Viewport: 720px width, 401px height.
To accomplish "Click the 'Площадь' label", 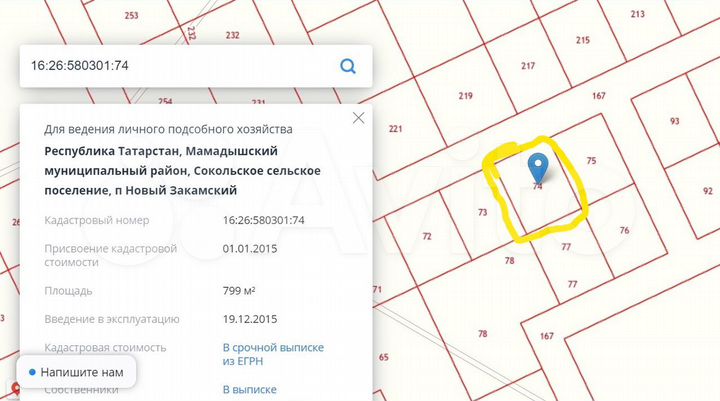I will click(x=68, y=291).
